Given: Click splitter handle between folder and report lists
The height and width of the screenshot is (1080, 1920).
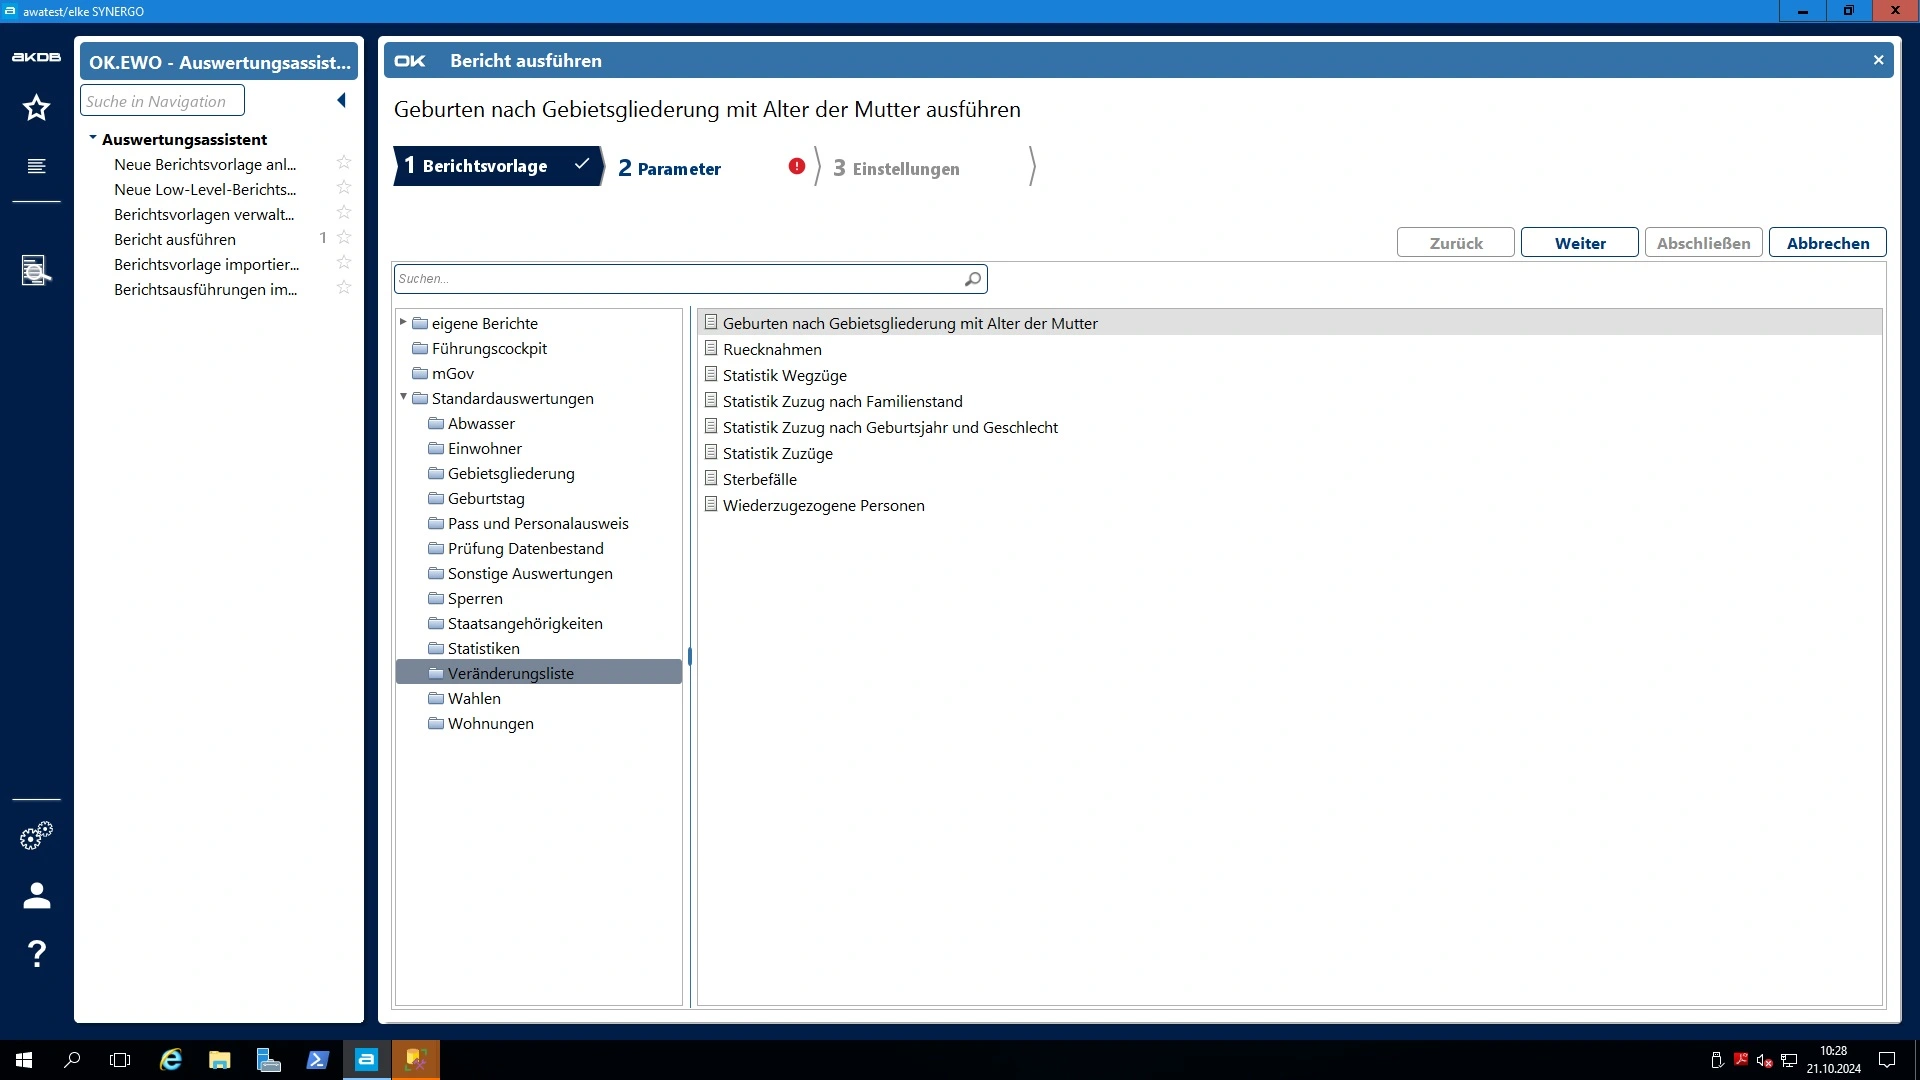Looking at the screenshot, I should pos(690,657).
